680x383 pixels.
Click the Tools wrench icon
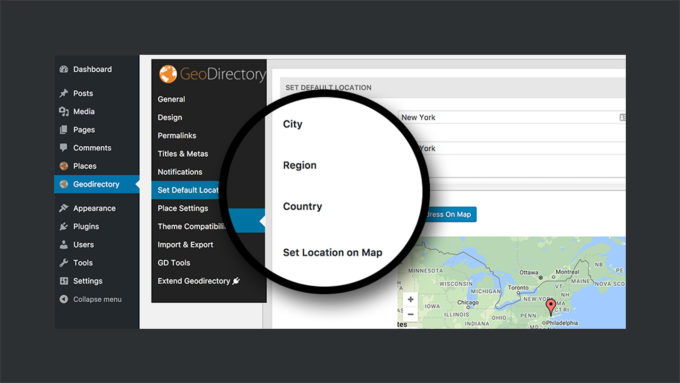tap(64, 262)
